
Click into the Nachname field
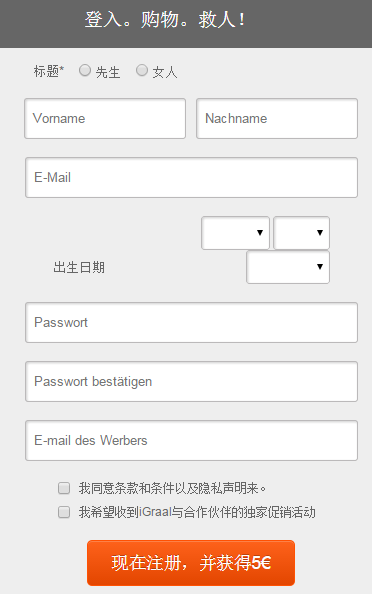(x=277, y=119)
